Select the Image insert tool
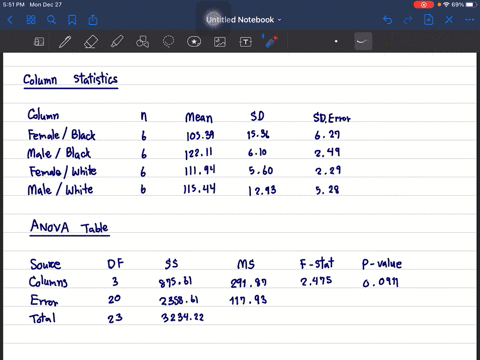 pyautogui.click(x=220, y=42)
